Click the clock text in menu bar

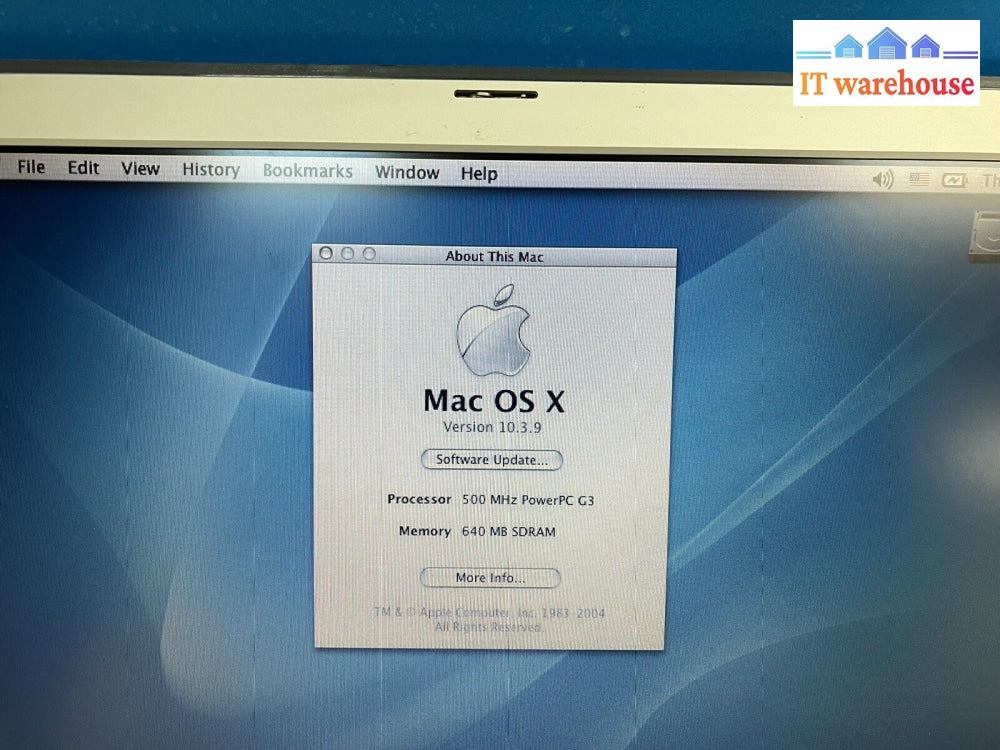pos(989,181)
